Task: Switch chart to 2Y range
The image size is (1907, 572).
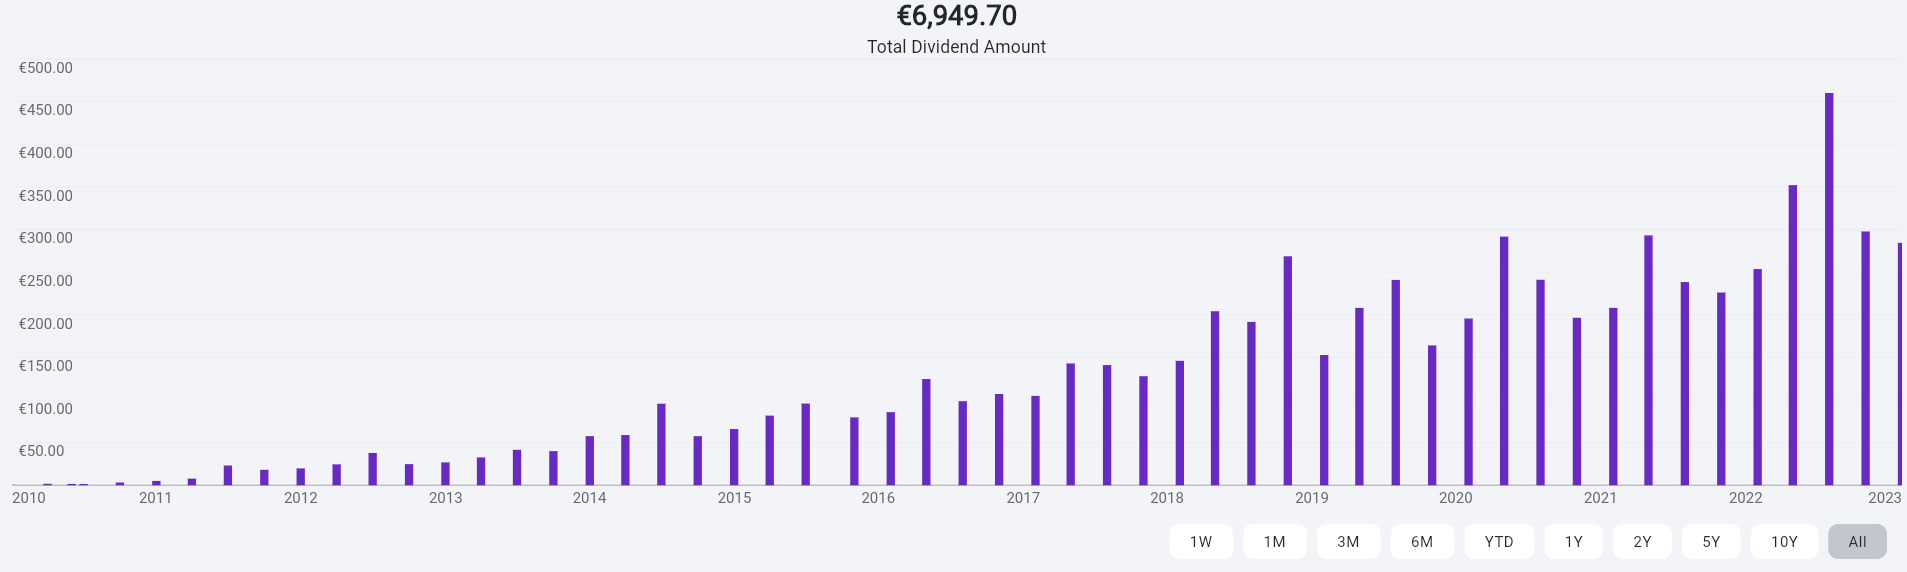Action: [1642, 542]
